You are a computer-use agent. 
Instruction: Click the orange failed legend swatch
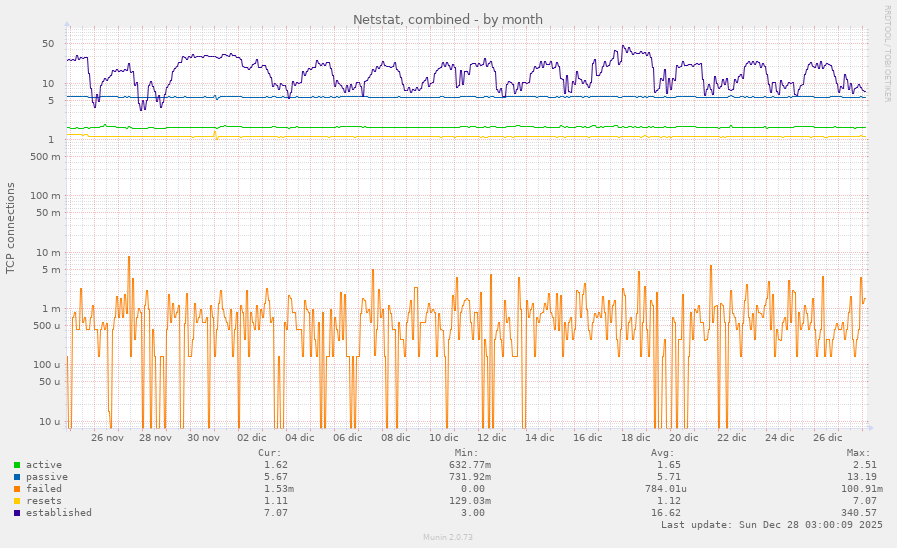[17, 489]
